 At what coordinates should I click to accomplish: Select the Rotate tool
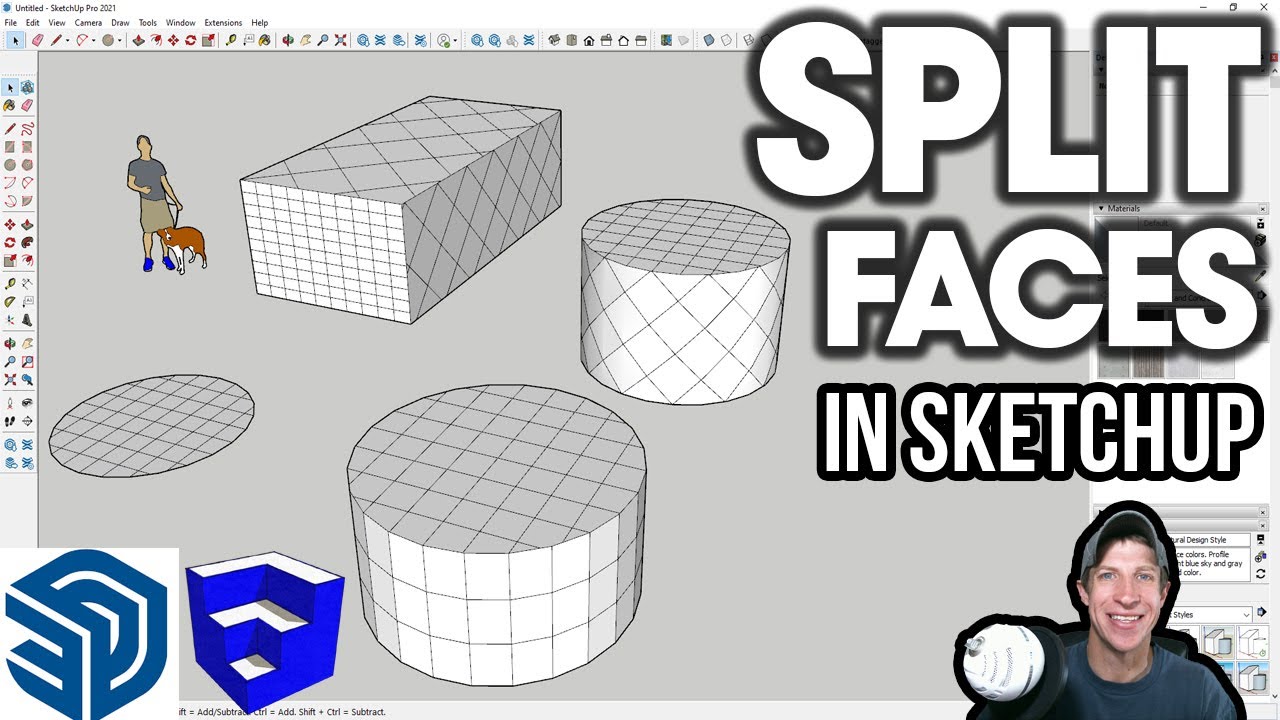(x=191, y=40)
